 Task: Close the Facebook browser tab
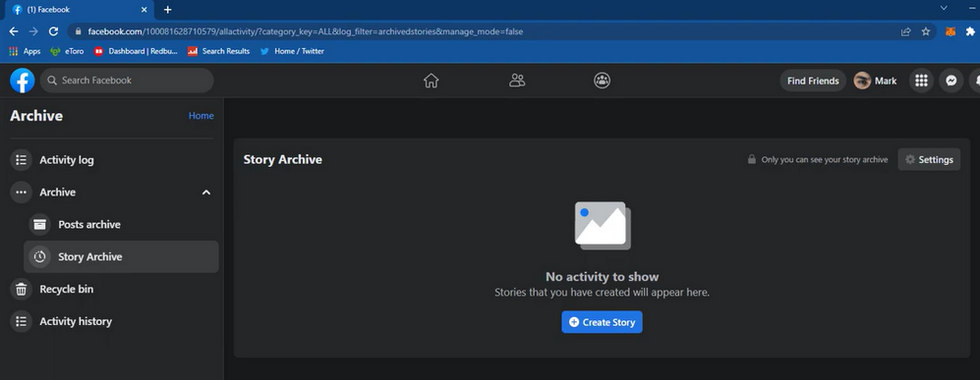[x=144, y=10]
